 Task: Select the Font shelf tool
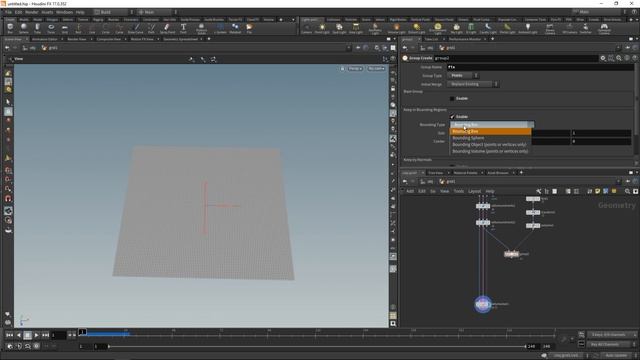(x=183, y=28)
